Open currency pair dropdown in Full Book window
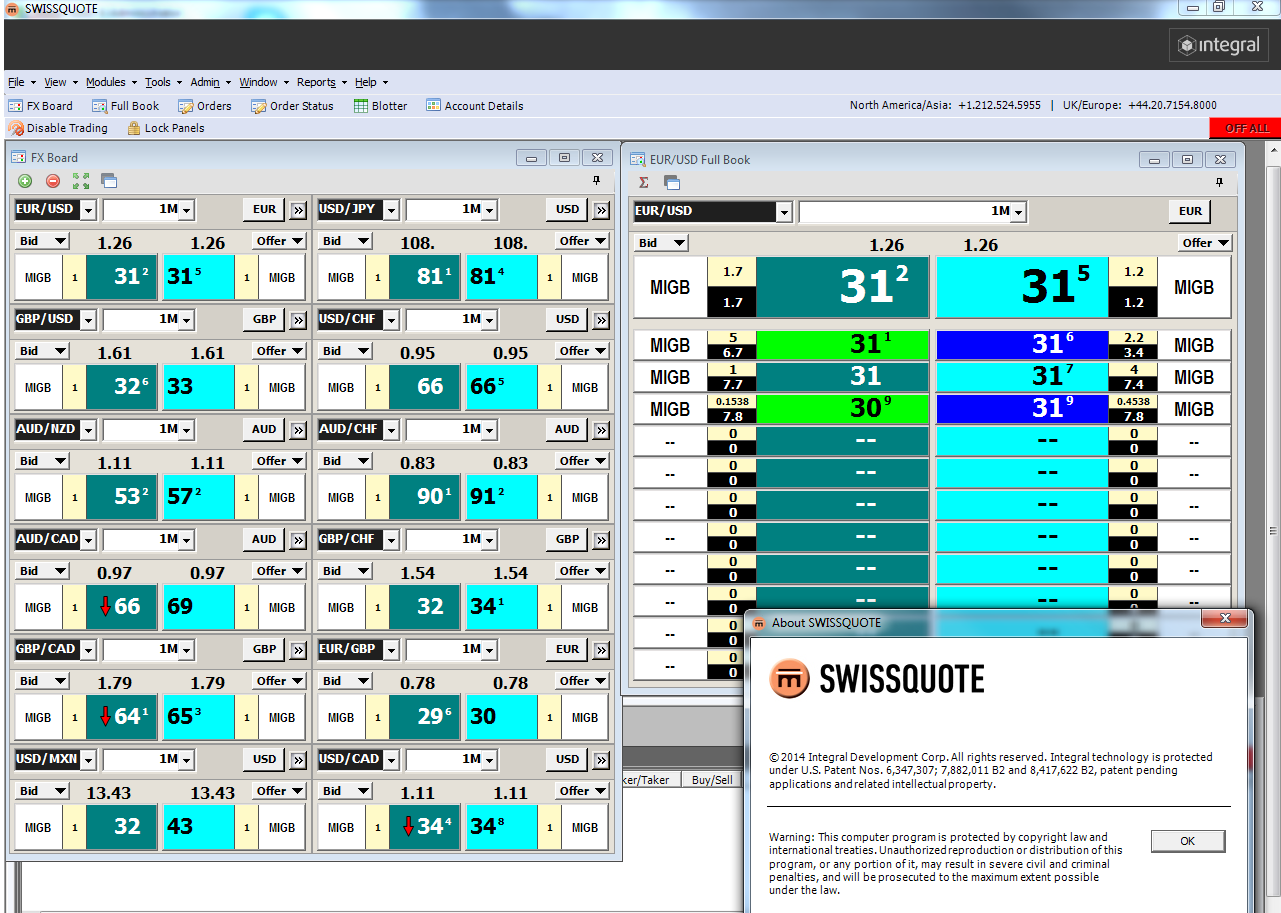Viewport: 1281px width, 913px height. [784, 212]
